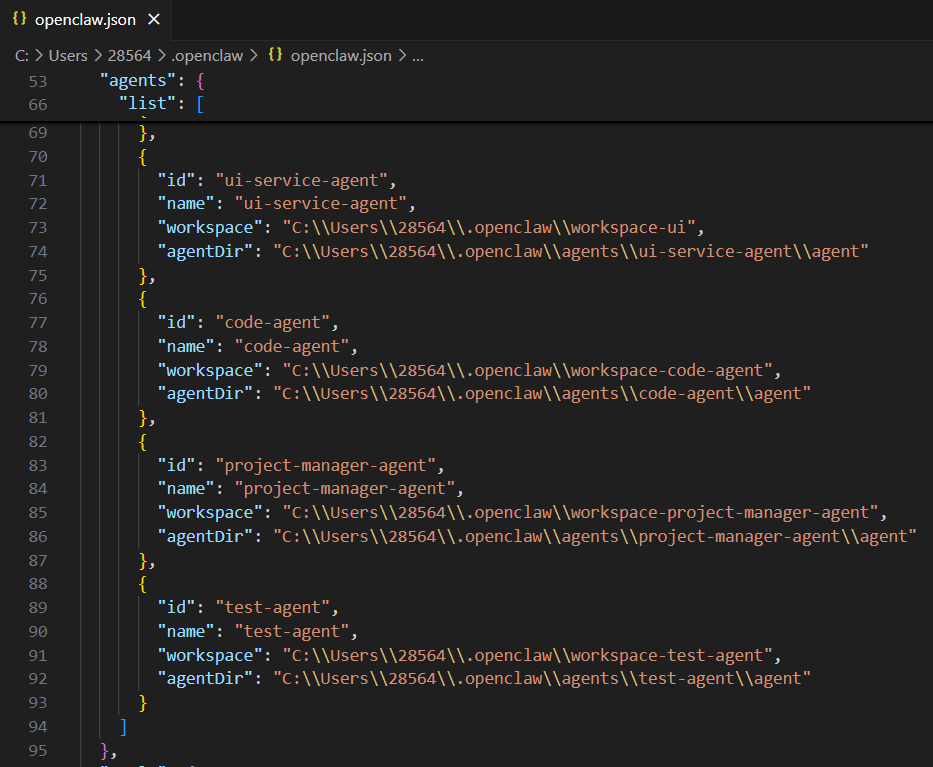Image resolution: width=933 pixels, height=767 pixels.
Task: Click the "project-manager-agent" name value
Action: pyautogui.click(x=345, y=489)
